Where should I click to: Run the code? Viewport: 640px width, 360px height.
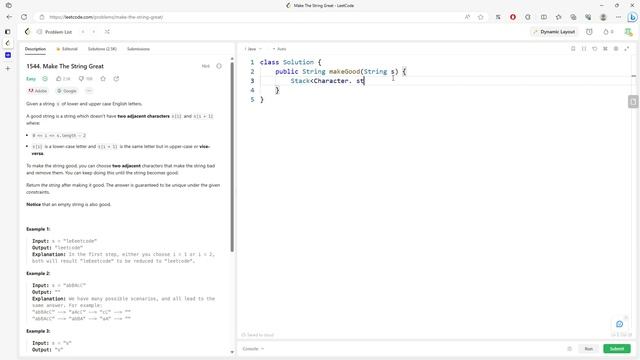(x=589, y=349)
